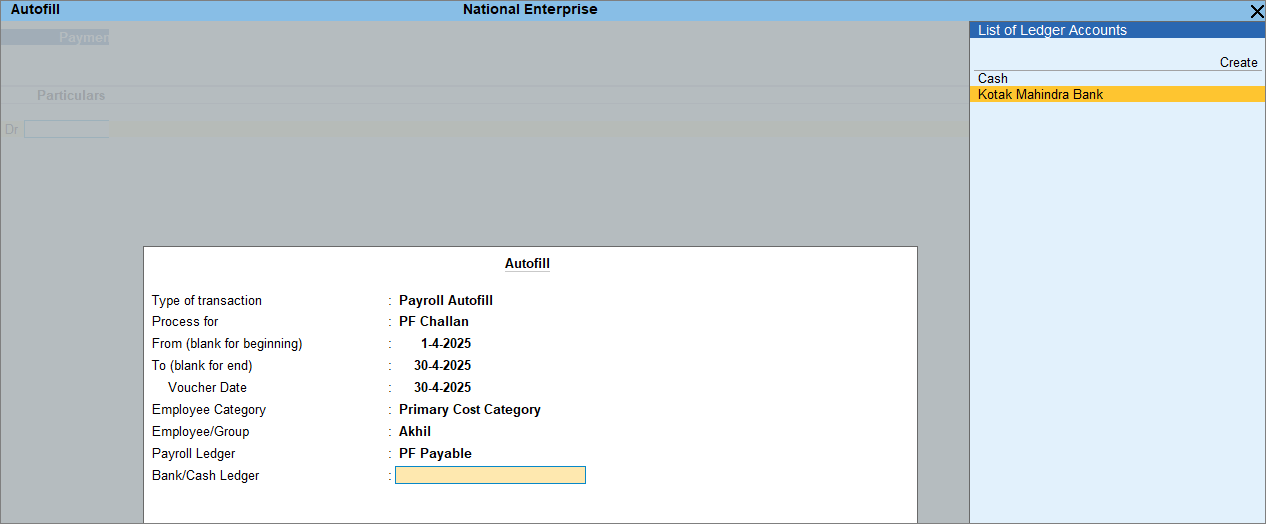1266x524 pixels.
Task: Focus the empty Bank/Cash Ledger field
Action: (490, 475)
